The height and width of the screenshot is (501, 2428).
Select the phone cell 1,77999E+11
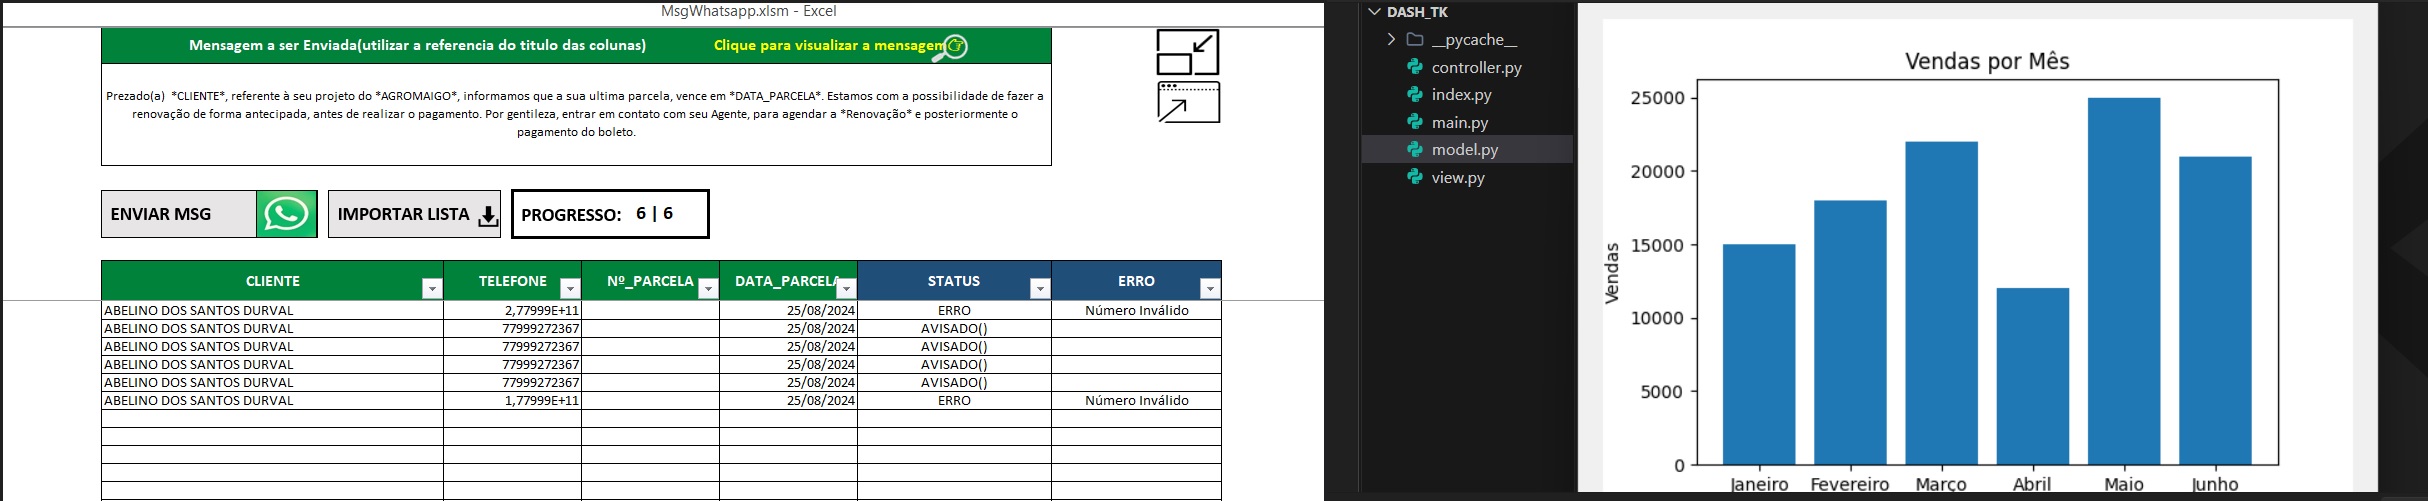(x=512, y=401)
